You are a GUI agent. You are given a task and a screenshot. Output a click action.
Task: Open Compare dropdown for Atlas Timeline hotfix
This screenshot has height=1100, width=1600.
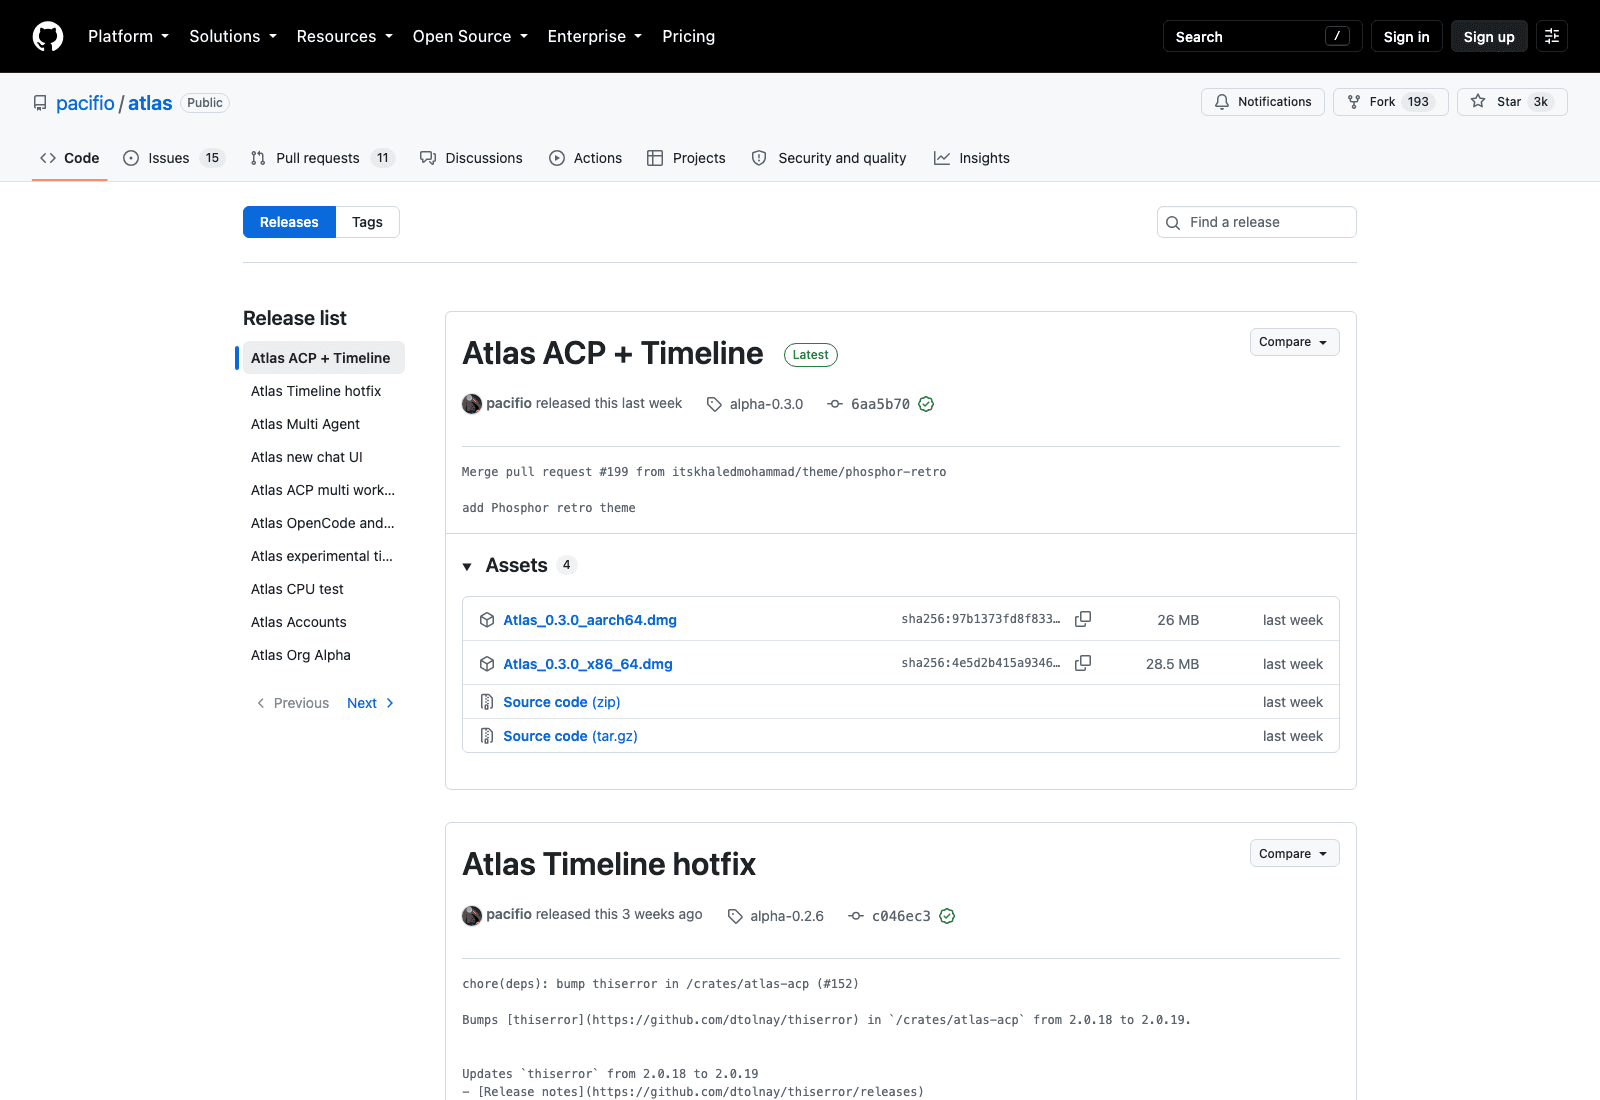pyautogui.click(x=1294, y=854)
